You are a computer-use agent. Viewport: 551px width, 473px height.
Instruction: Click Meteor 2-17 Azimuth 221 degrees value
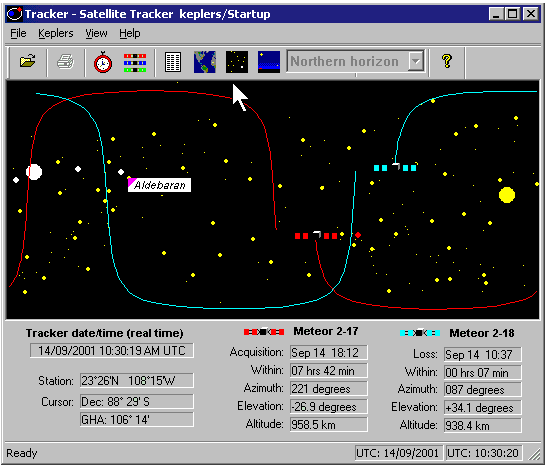(329, 389)
